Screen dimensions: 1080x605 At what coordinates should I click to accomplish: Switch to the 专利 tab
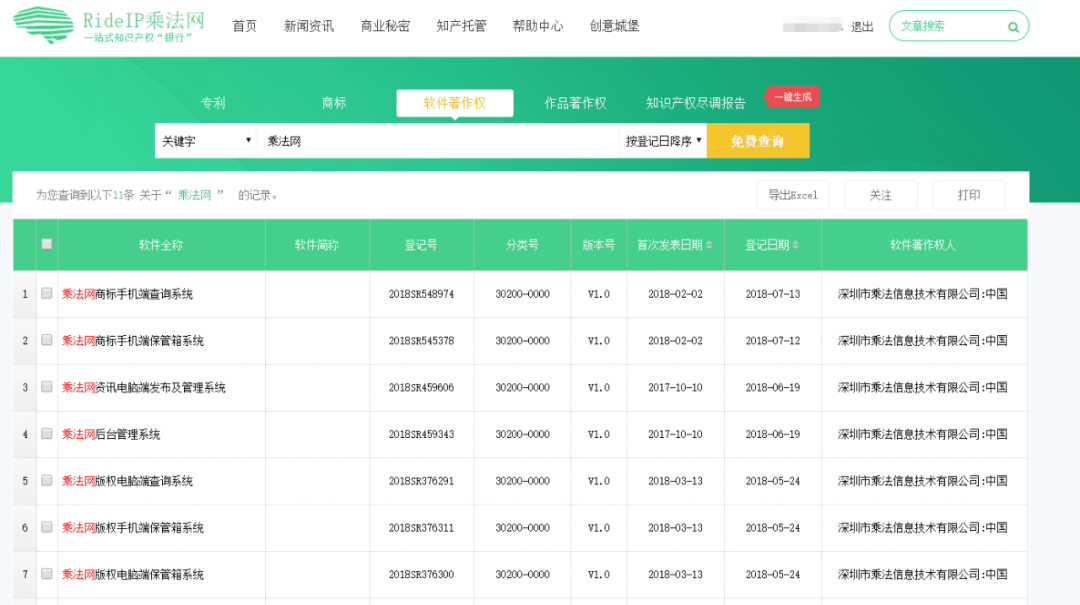213,103
